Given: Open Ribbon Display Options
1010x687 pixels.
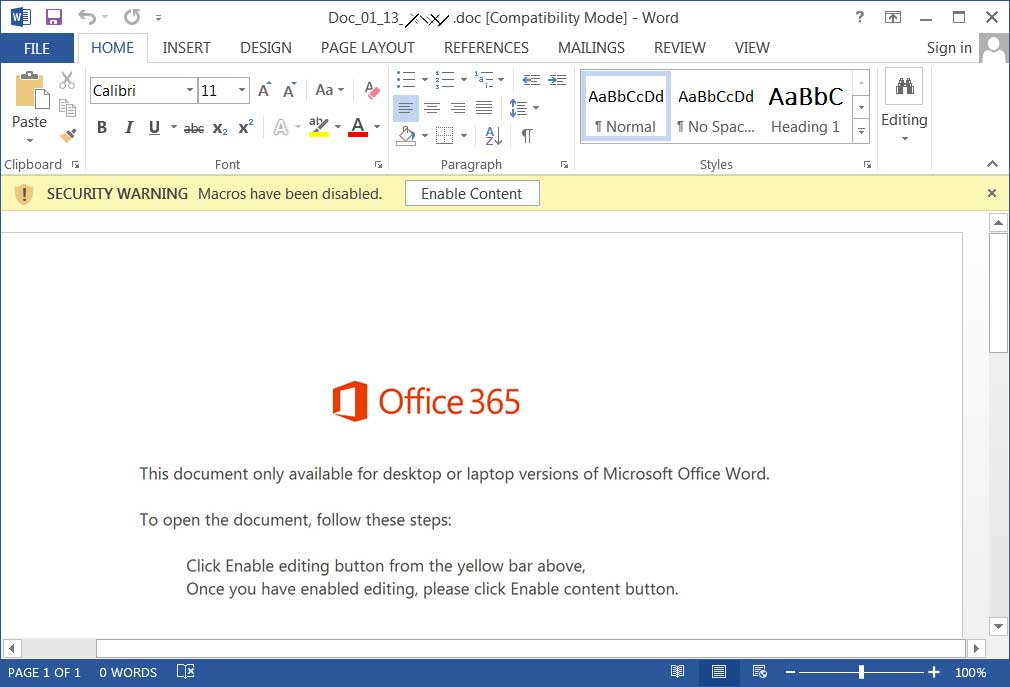Looking at the screenshot, I should [x=893, y=17].
